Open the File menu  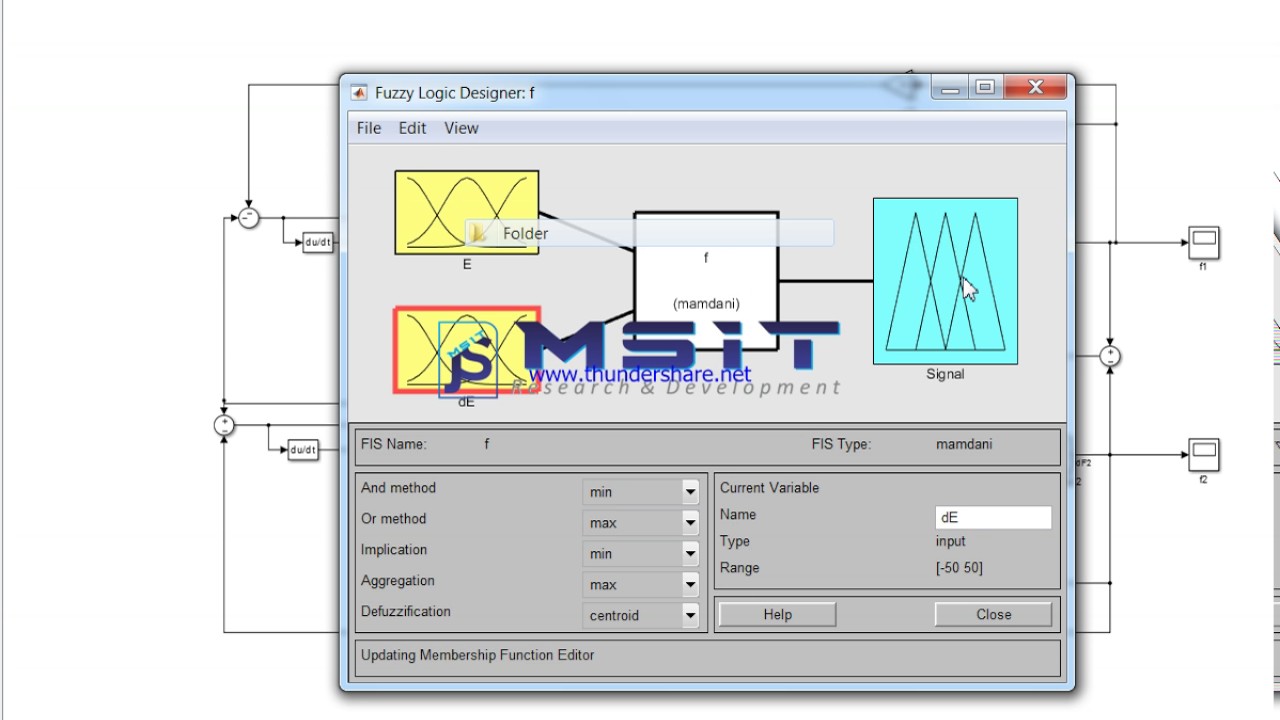pos(369,128)
